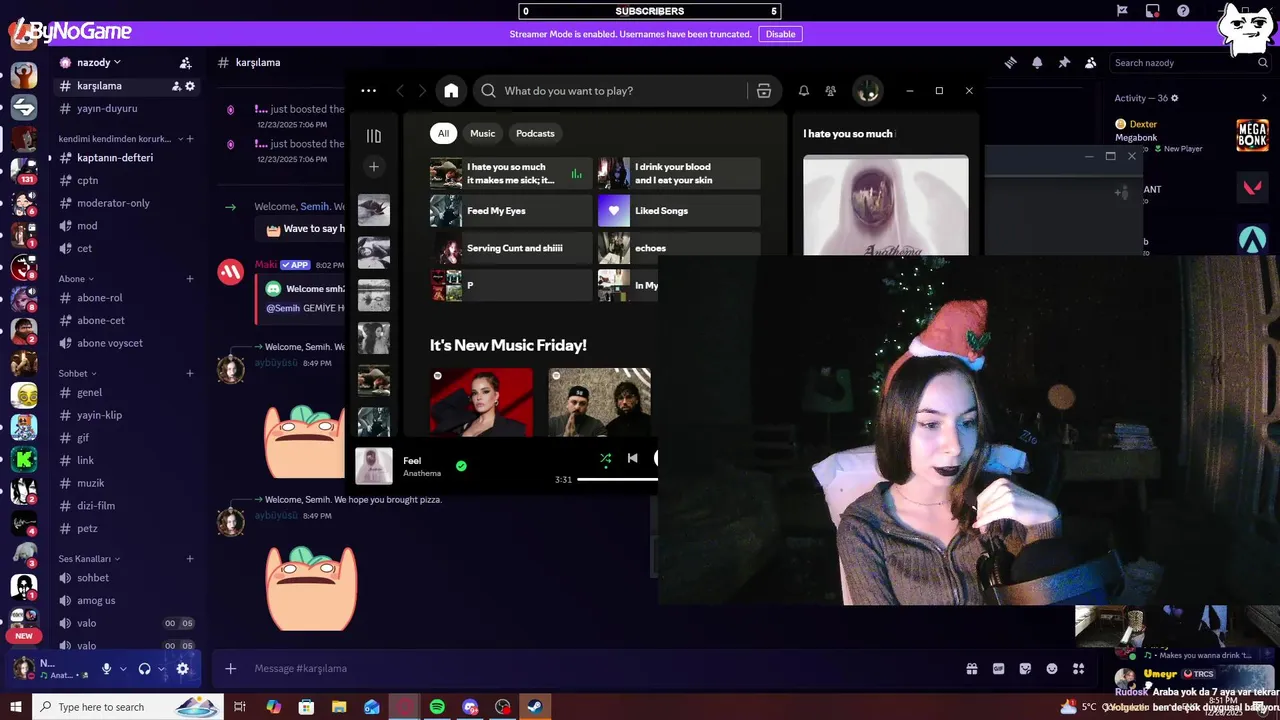Go back in Spotify navigation
Viewport: 1280px width, 720px height.
point(400,91)
